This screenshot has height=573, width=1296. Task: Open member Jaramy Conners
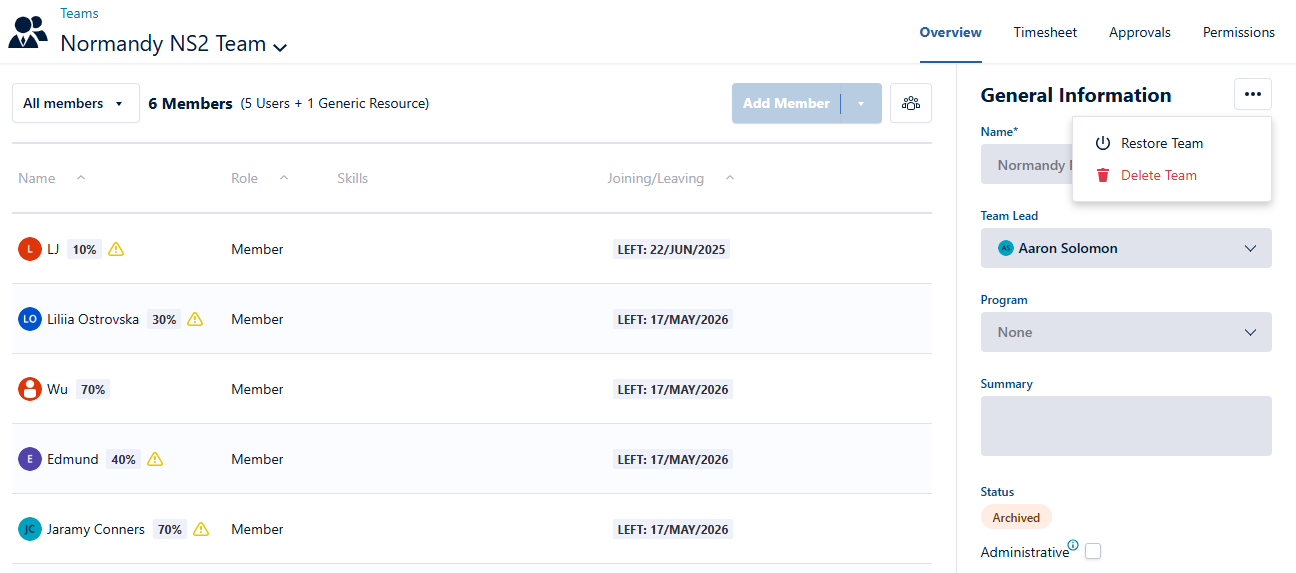click(x=96, y=529)
